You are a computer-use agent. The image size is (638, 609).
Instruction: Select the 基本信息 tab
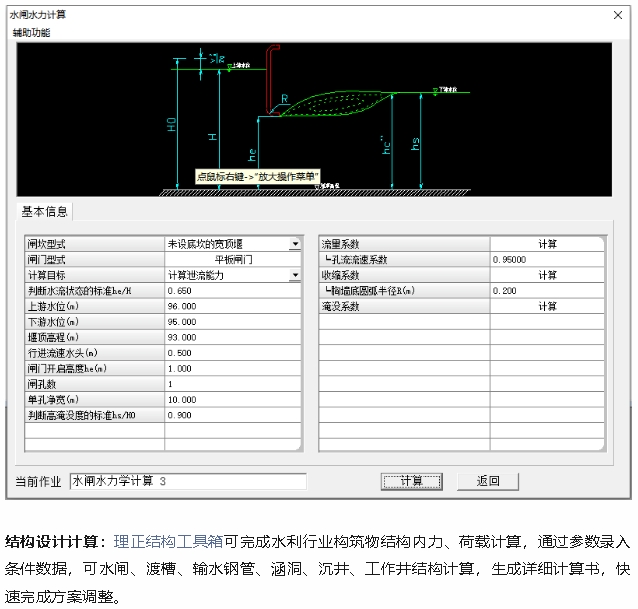click(x=45, y=211)
